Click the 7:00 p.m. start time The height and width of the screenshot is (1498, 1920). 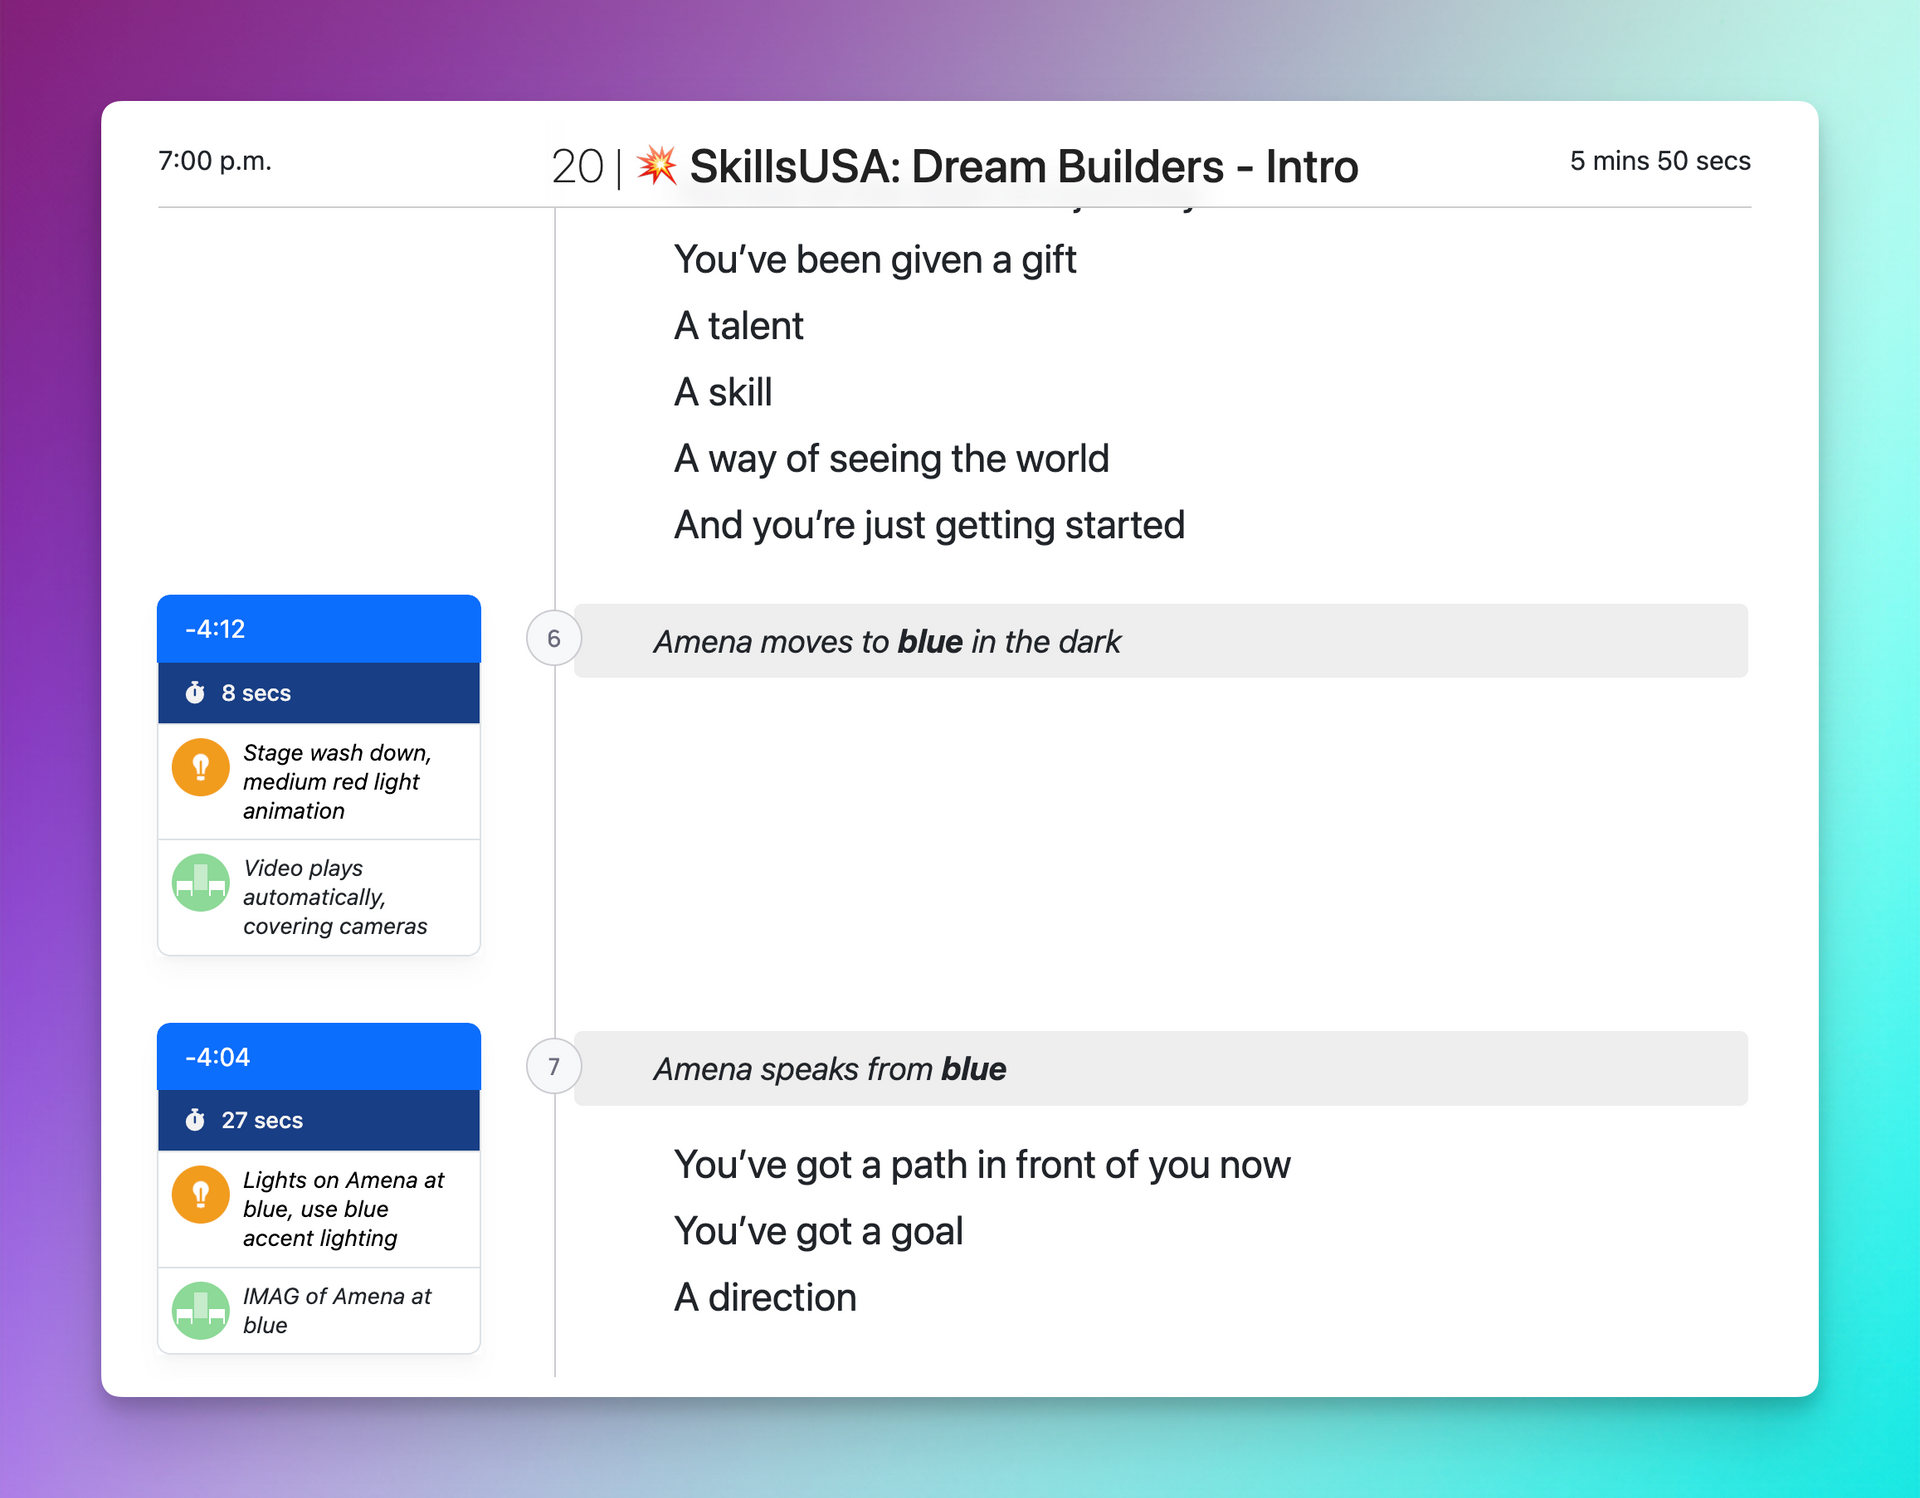pyautogui.click(x=215, y=161)
